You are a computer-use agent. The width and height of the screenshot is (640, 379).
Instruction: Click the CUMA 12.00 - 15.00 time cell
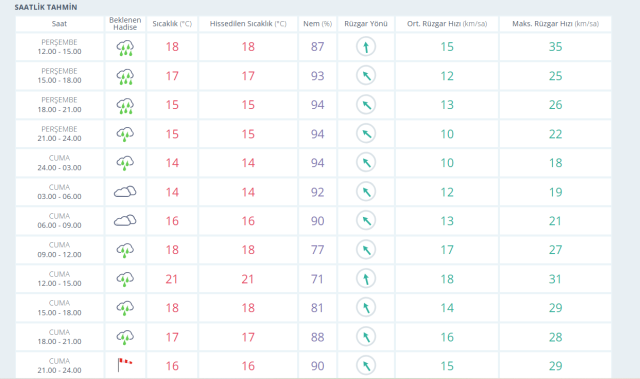point(59,279)
